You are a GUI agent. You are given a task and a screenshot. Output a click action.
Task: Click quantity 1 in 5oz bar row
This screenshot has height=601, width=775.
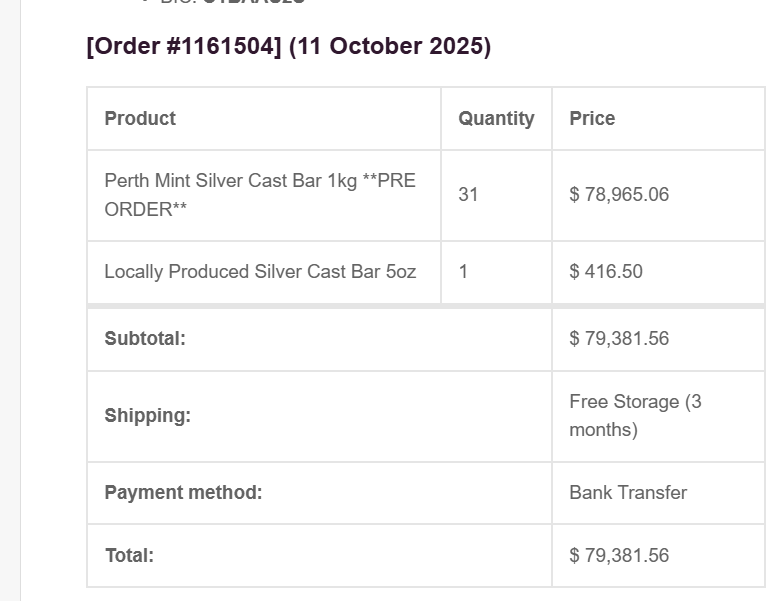coord(463,271)
